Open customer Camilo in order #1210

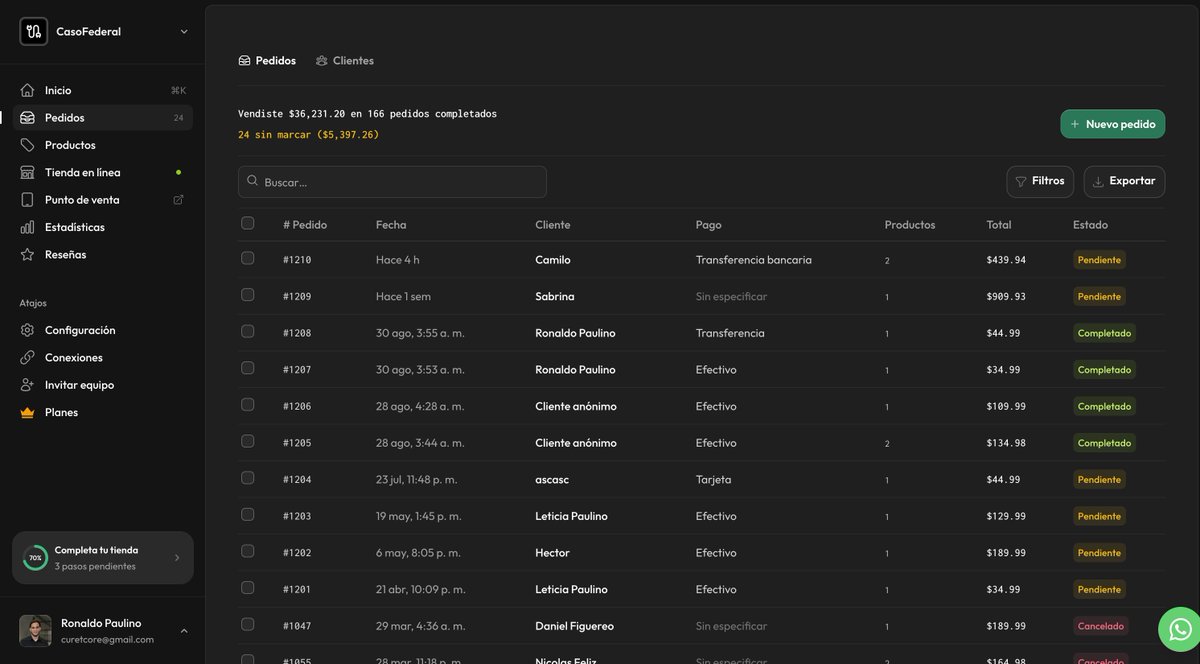(x=553, y=260)
